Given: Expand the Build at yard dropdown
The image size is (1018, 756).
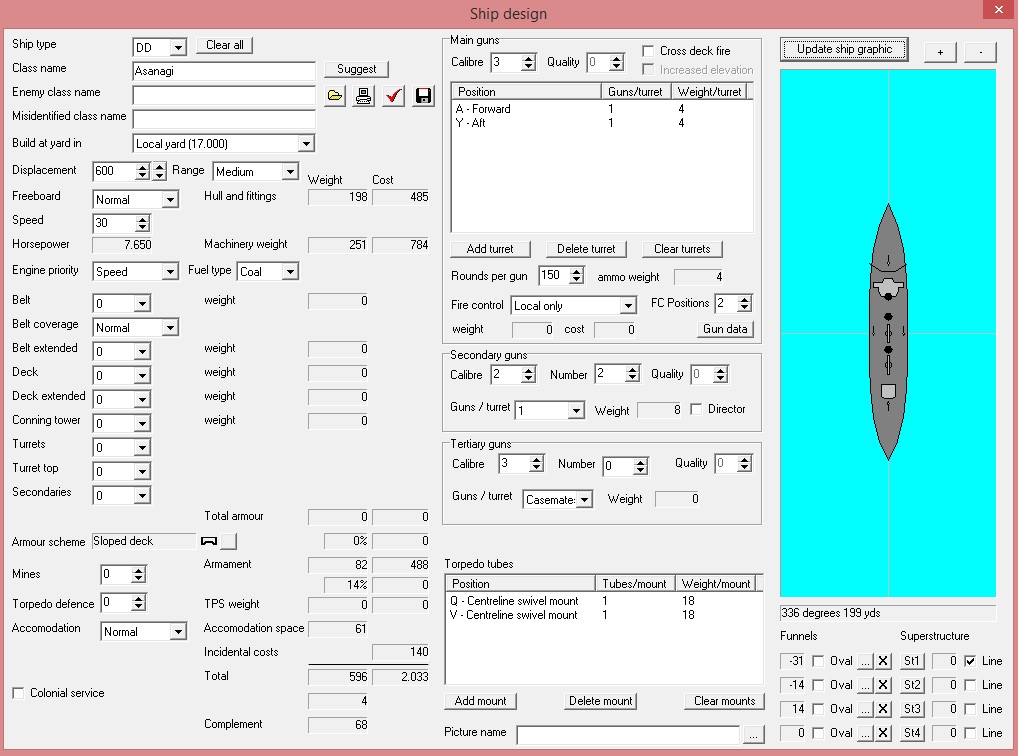Looking at the screenshot, I should pos(306,144).
